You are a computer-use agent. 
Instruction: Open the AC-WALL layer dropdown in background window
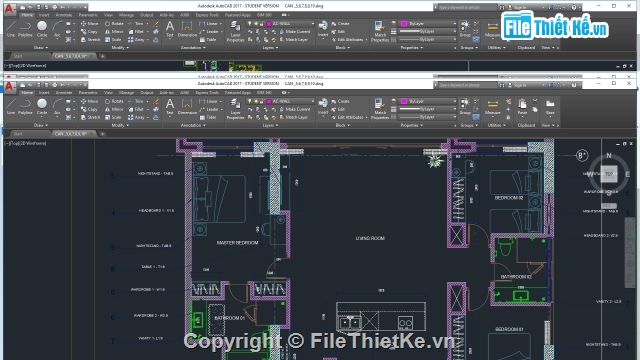click(x=313, y=24)
